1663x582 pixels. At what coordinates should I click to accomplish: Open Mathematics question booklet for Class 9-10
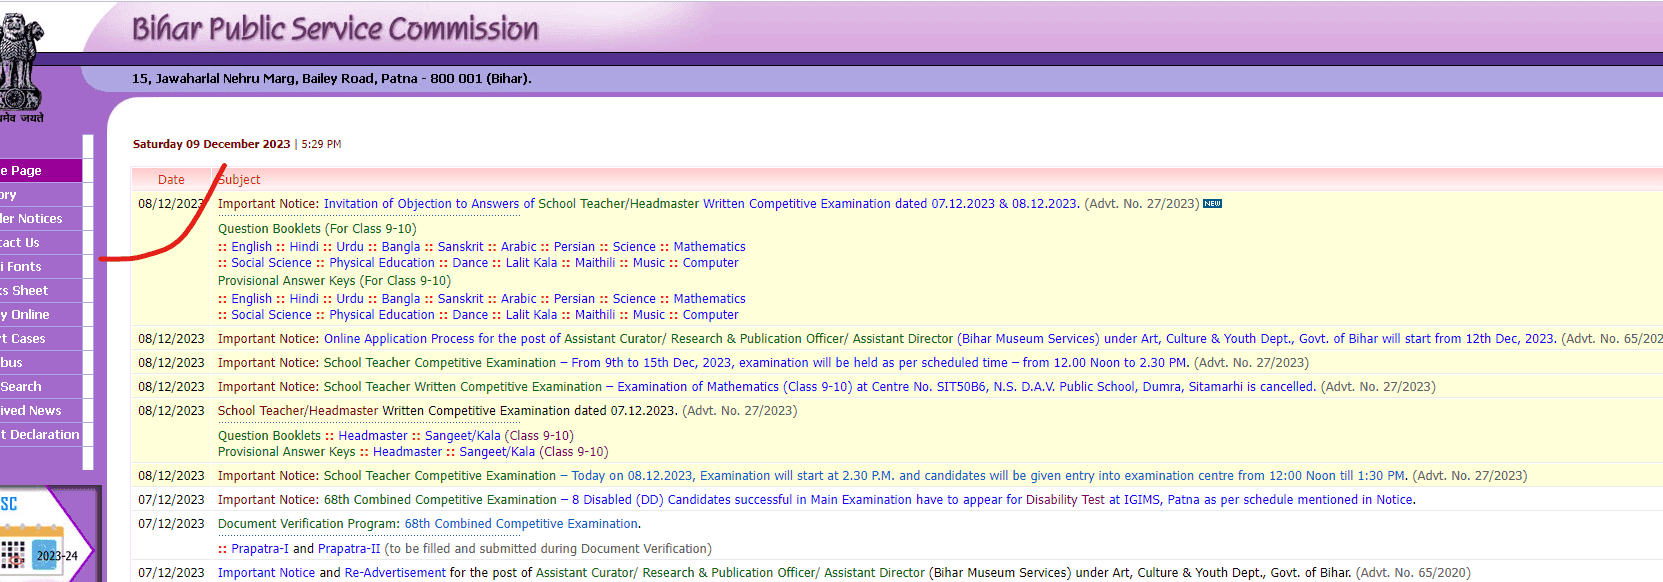(709, 247)
